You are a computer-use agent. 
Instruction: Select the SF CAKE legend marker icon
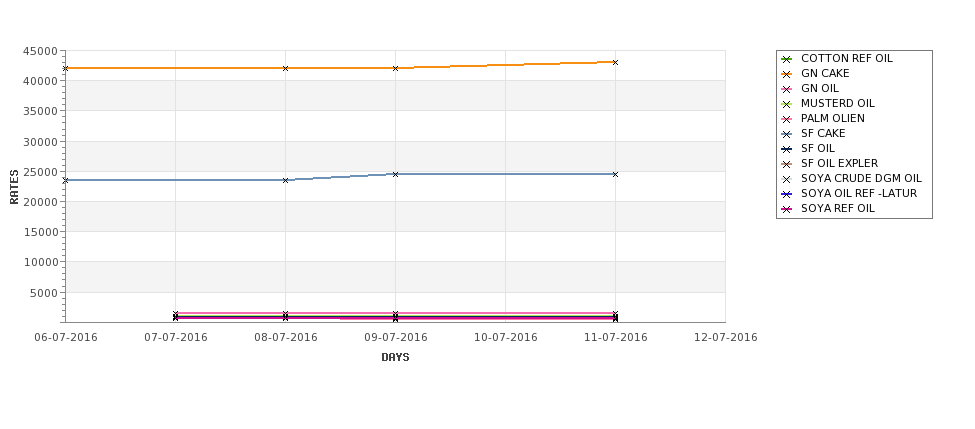(x=787, y=134)
